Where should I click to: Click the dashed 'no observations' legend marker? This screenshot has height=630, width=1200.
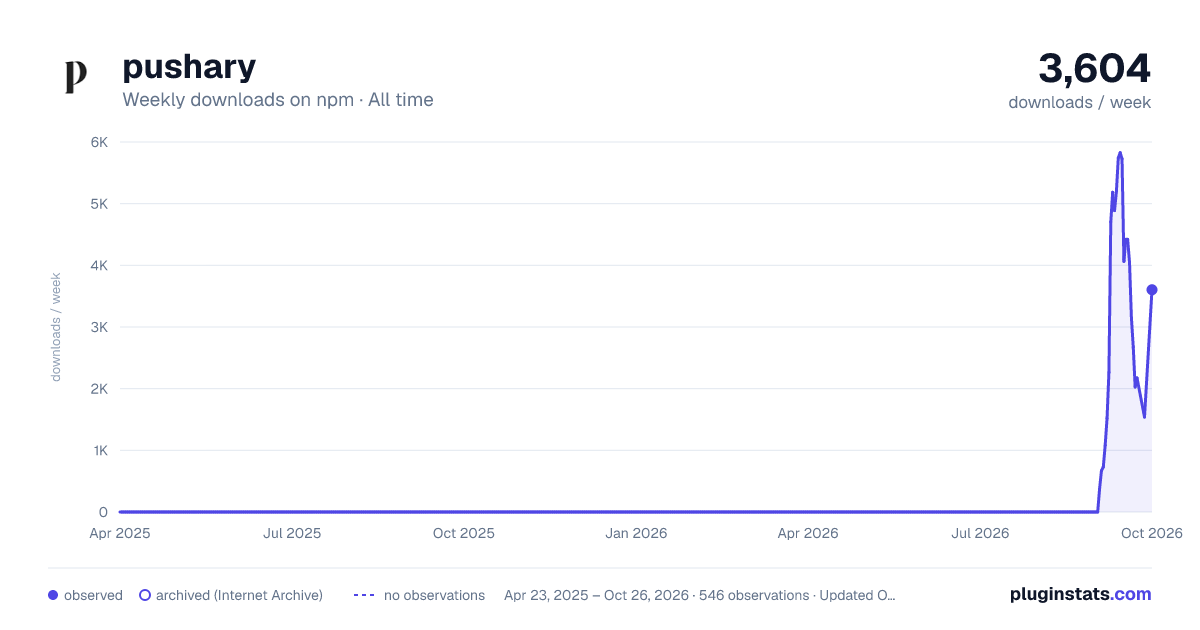coord(364,595)
